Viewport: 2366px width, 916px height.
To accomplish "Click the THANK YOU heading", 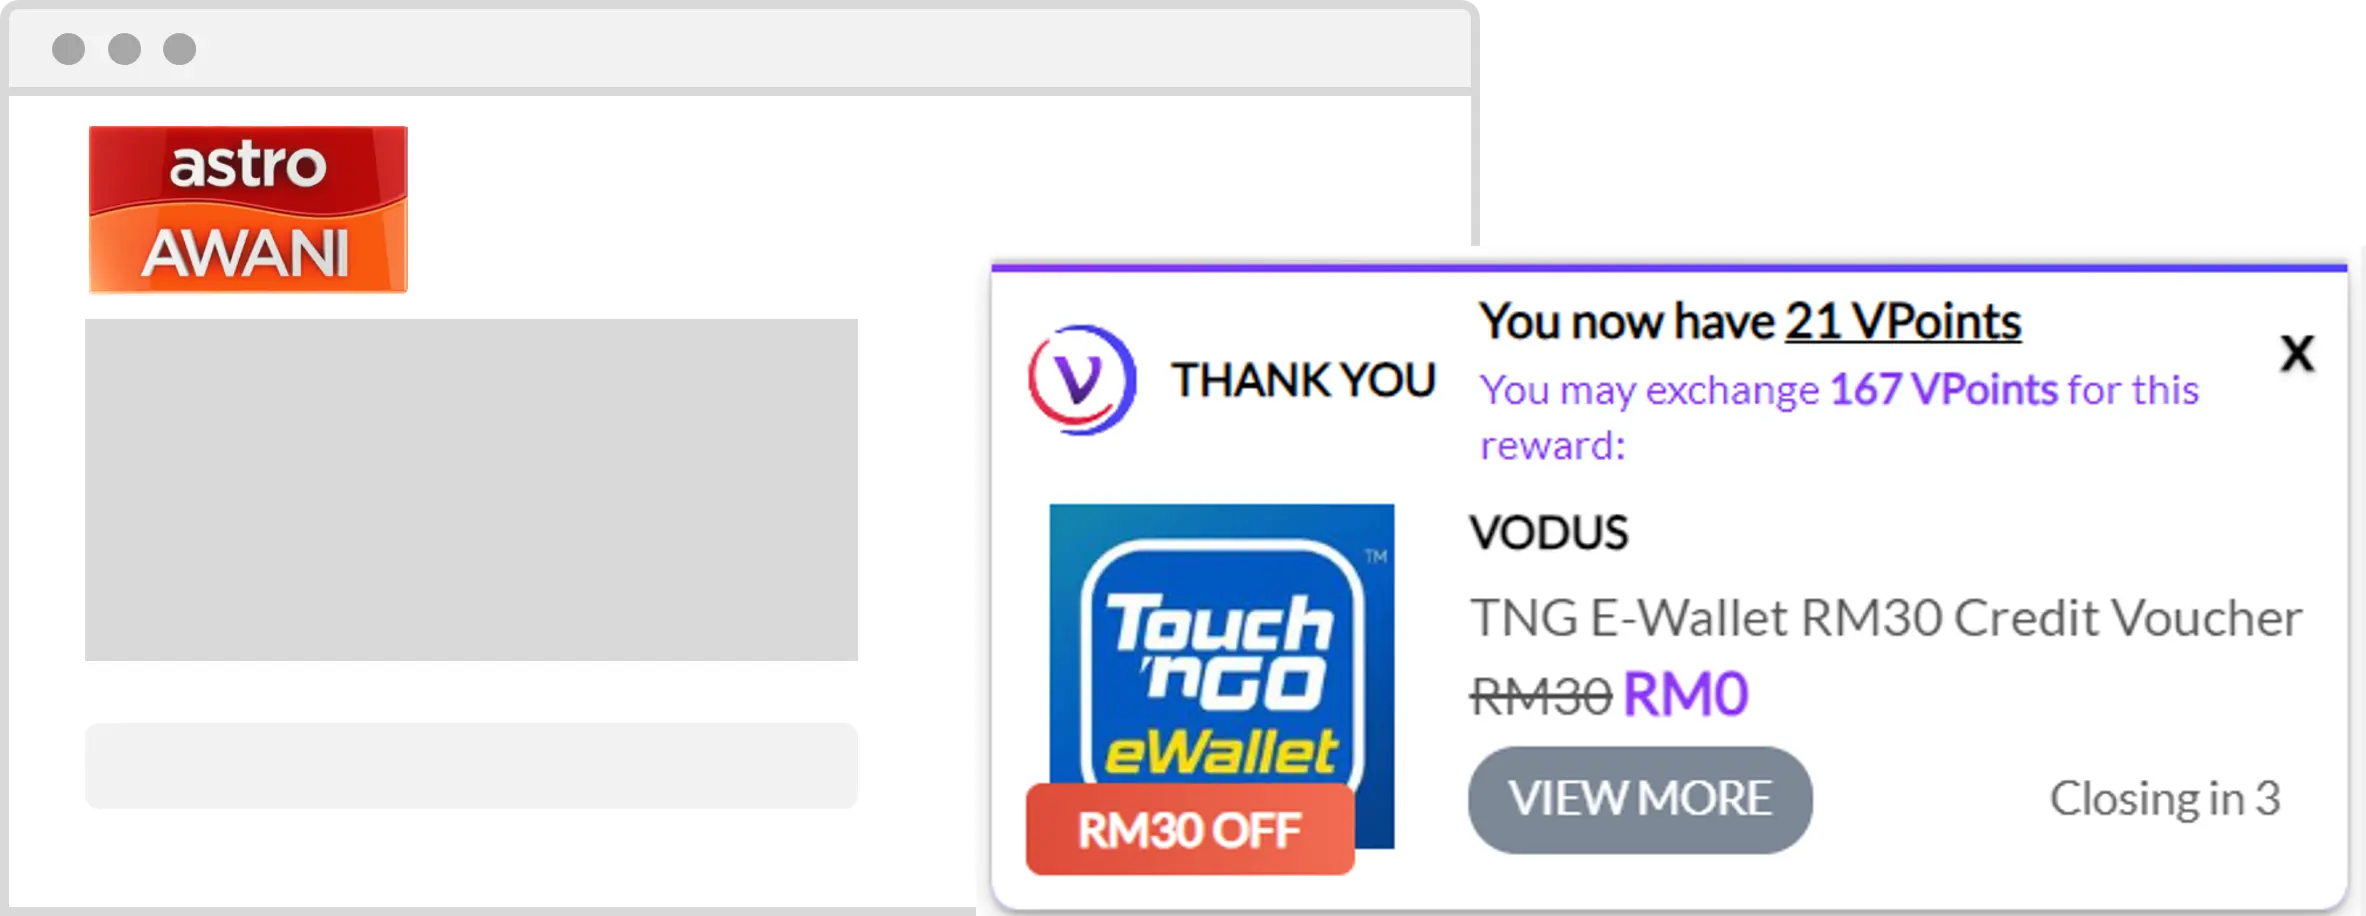I will (1304, 381).
